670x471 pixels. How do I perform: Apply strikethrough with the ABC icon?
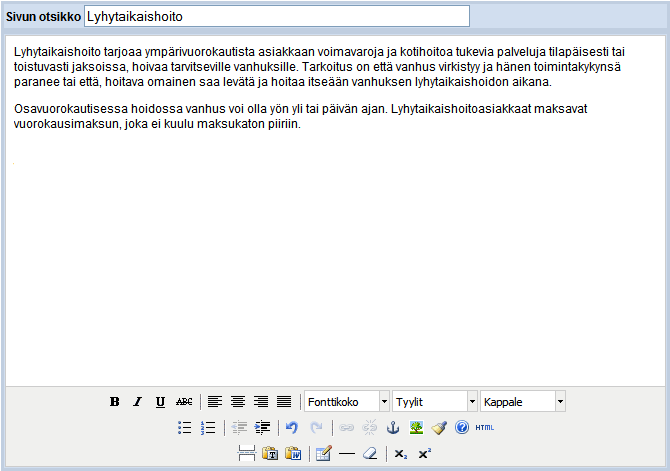click(184, 402)
